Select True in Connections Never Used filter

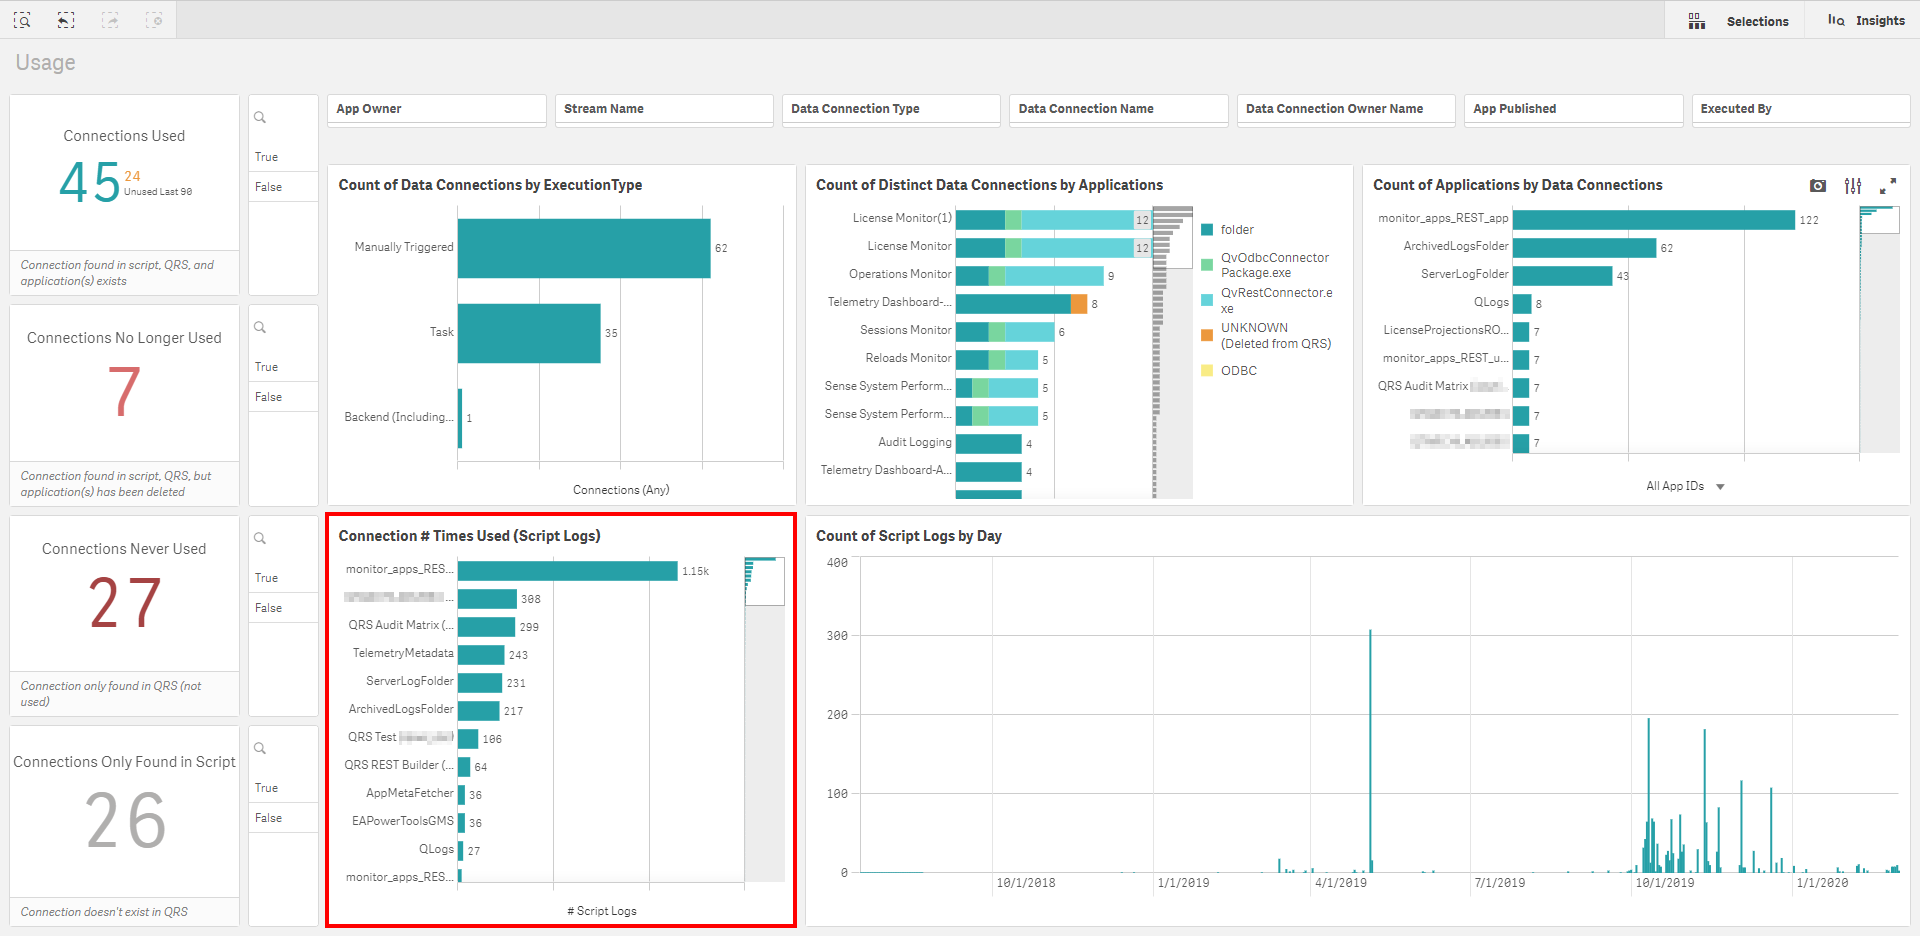click(267, 578)
